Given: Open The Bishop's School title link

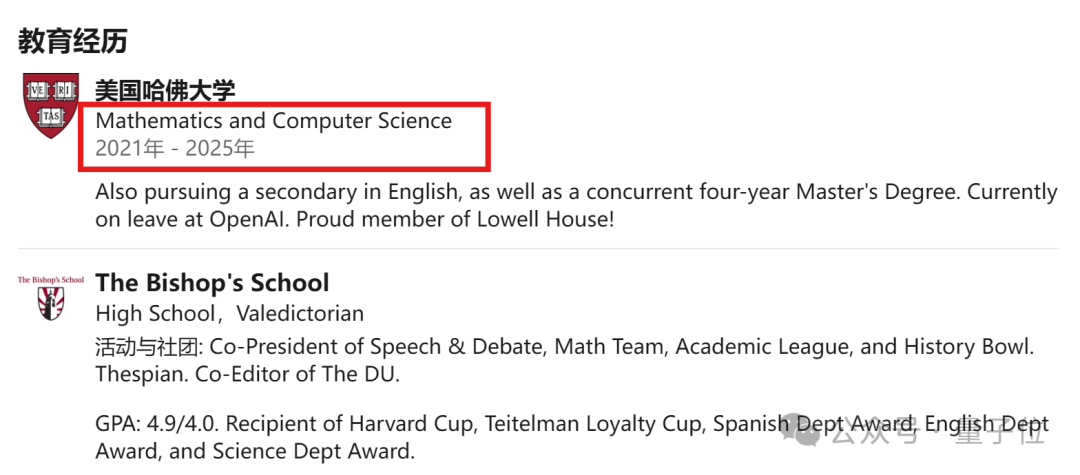Looking at the screenshot, I should (212, 283).
